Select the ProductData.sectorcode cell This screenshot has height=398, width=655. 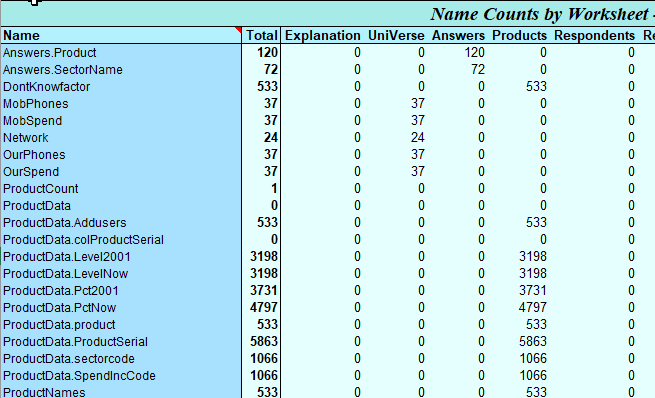click(x=121, y=359)
